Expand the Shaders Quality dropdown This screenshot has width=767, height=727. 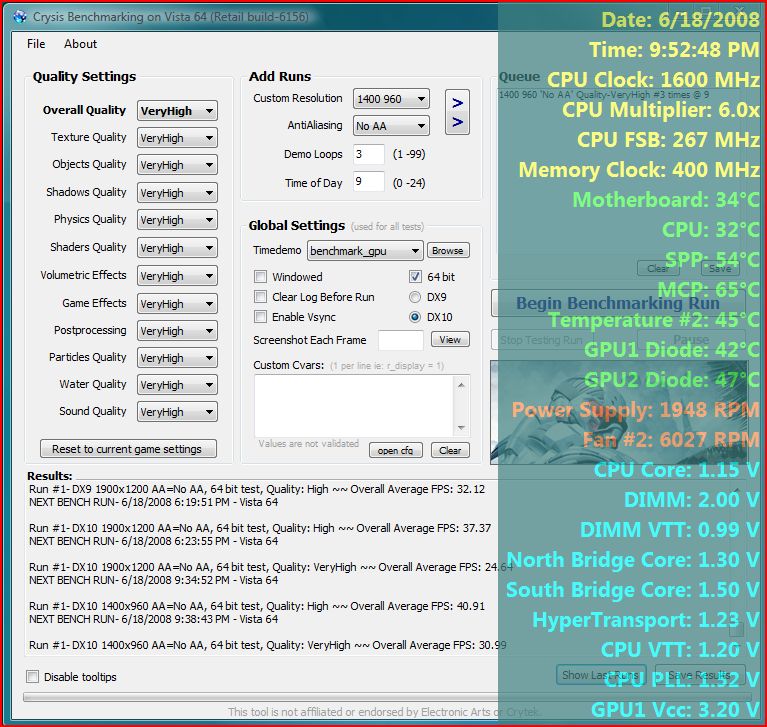click(x=177, y=248)
